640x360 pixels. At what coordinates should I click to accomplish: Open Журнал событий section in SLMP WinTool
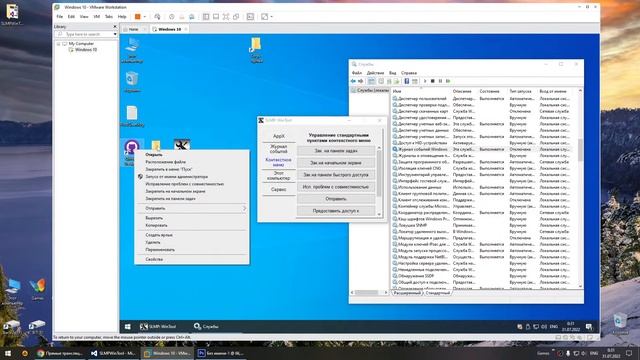click(279, 149)
